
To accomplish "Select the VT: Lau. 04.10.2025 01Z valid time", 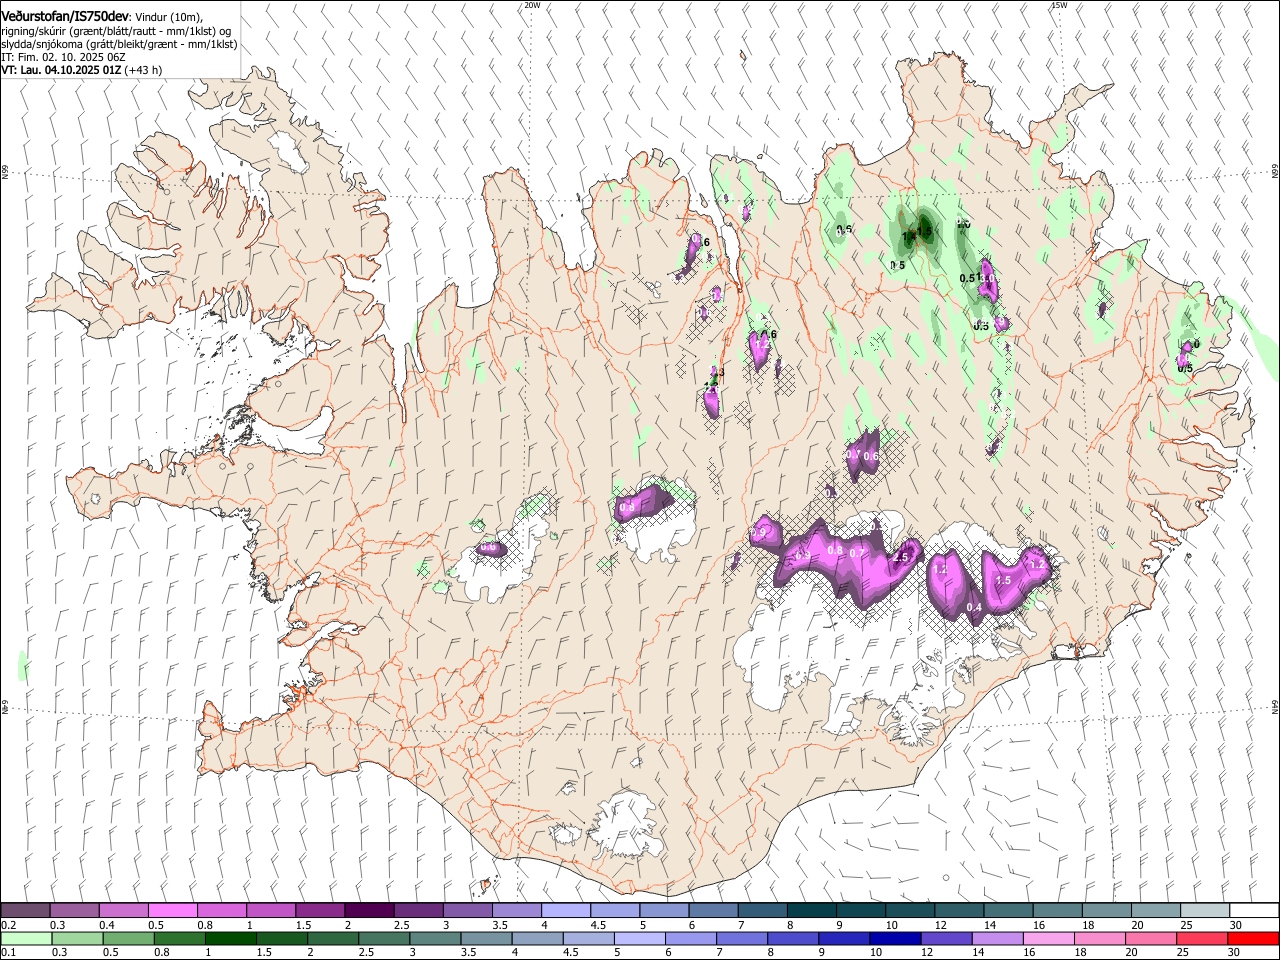I will [x=60, y=70].
